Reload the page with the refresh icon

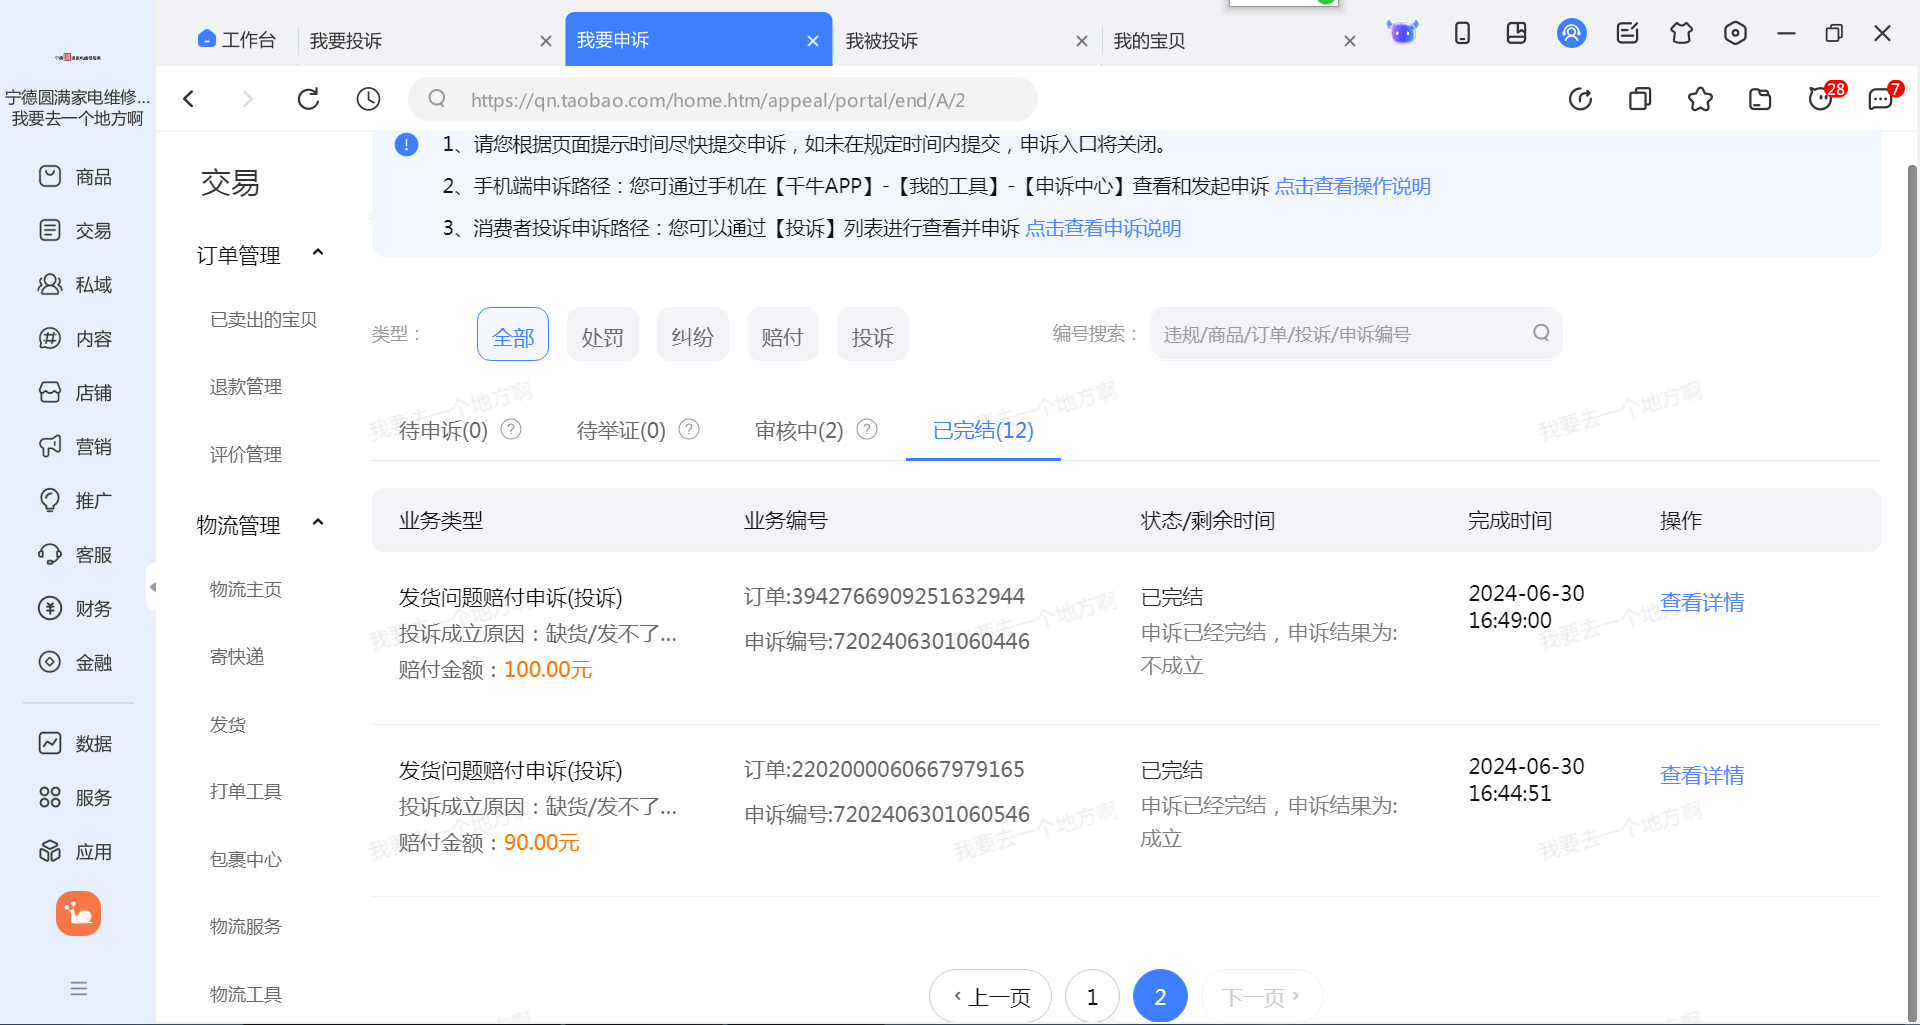click(308, 99)
